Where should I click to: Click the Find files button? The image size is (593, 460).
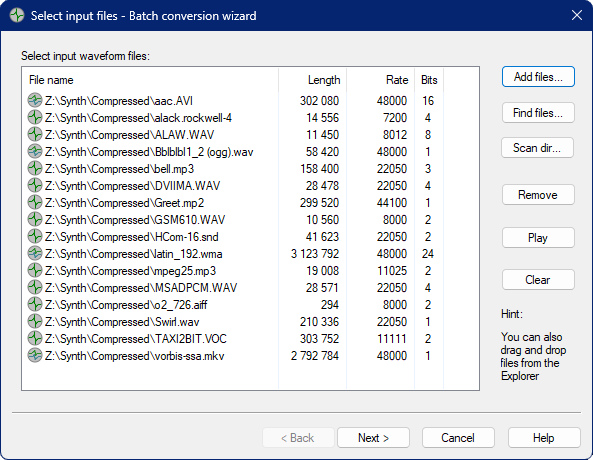538,113
